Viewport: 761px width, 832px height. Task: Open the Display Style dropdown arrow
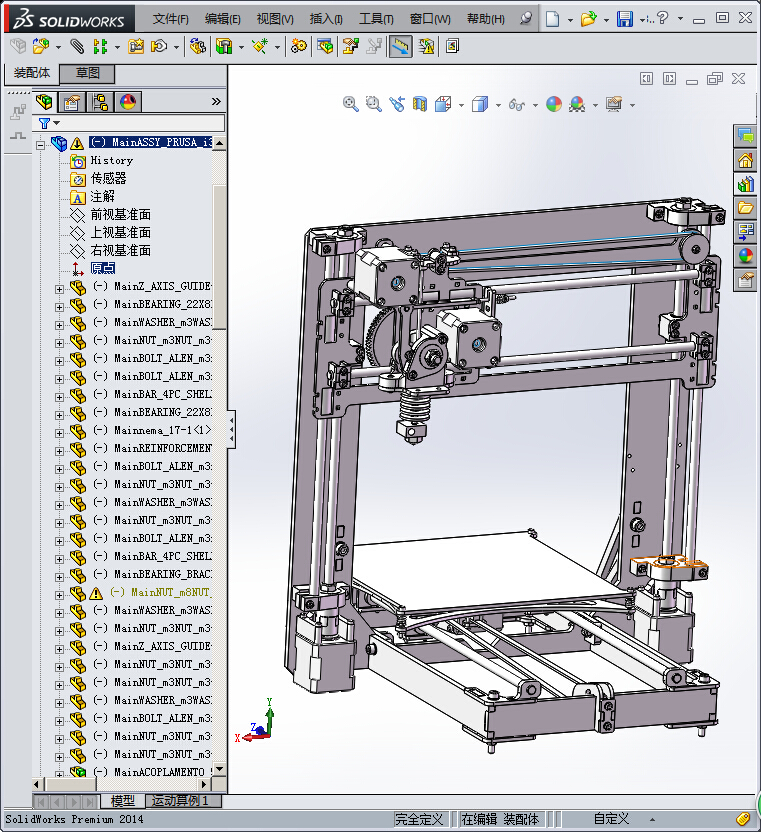[498, 105]
